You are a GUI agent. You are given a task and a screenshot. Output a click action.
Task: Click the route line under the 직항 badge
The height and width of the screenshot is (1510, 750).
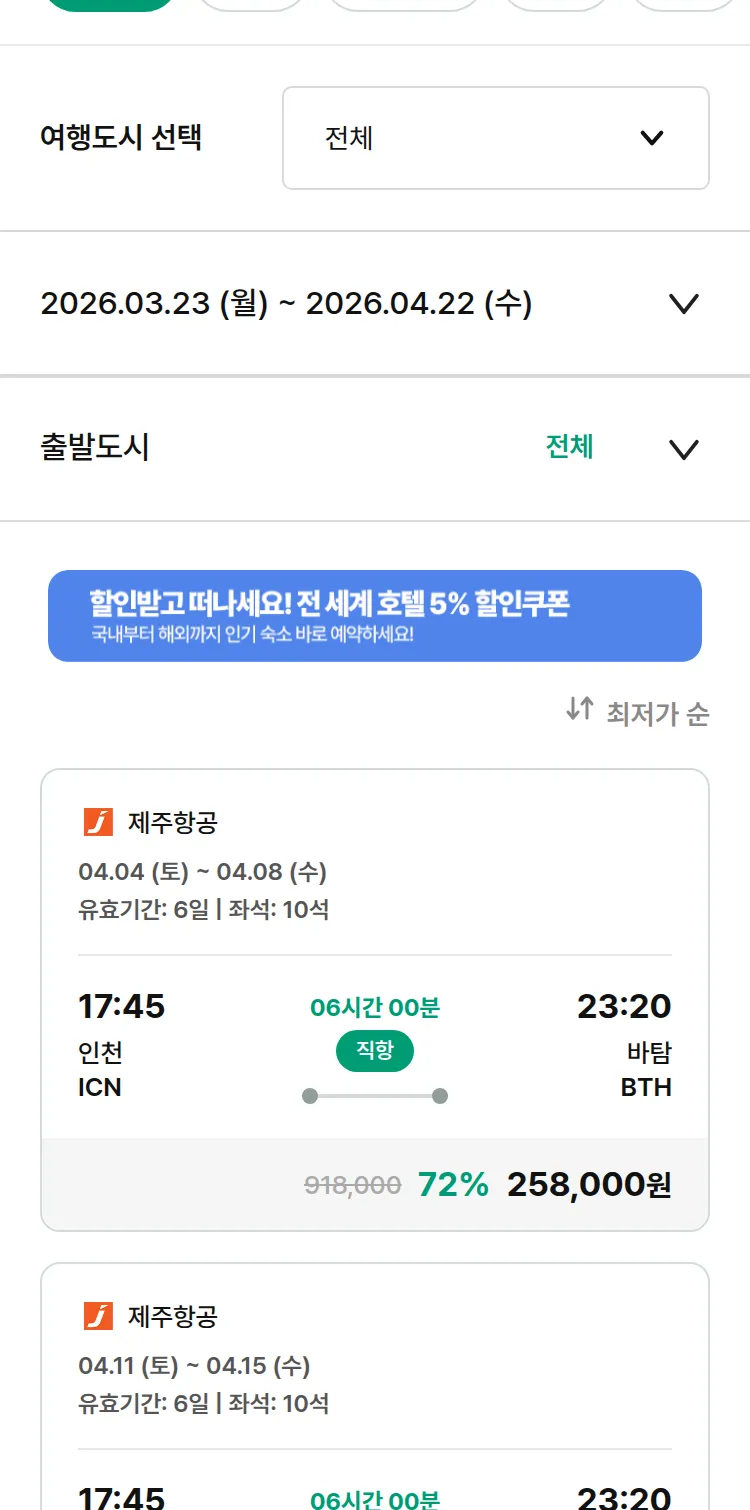click(375, 1096)
